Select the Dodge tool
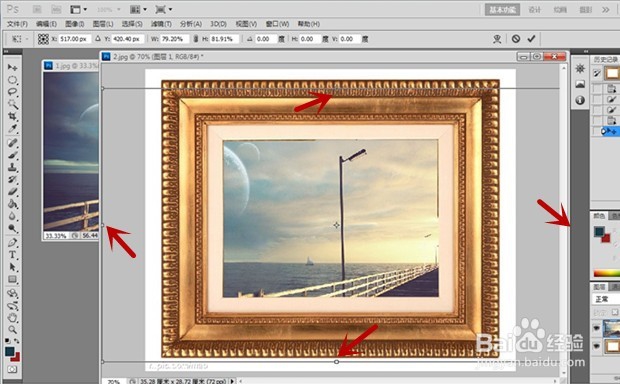 [12, 229]
